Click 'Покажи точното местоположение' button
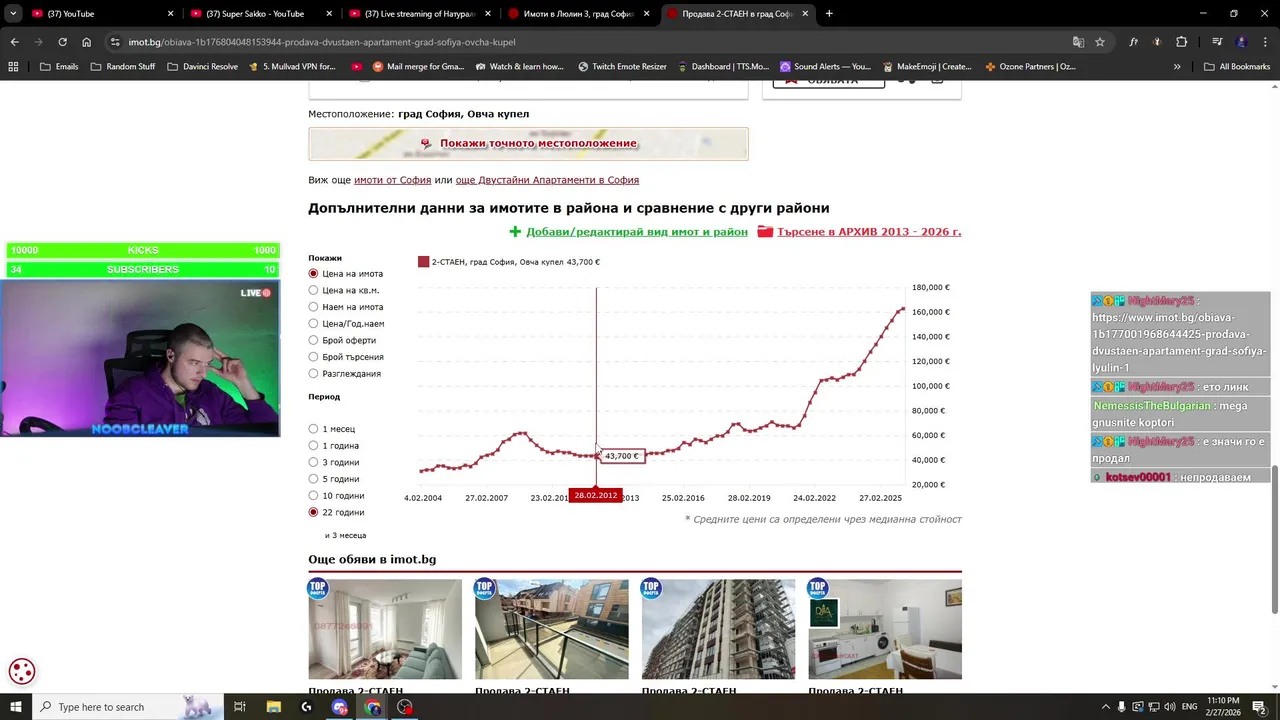Screen dimensions: 1280x720 click(x=528, y=144)
